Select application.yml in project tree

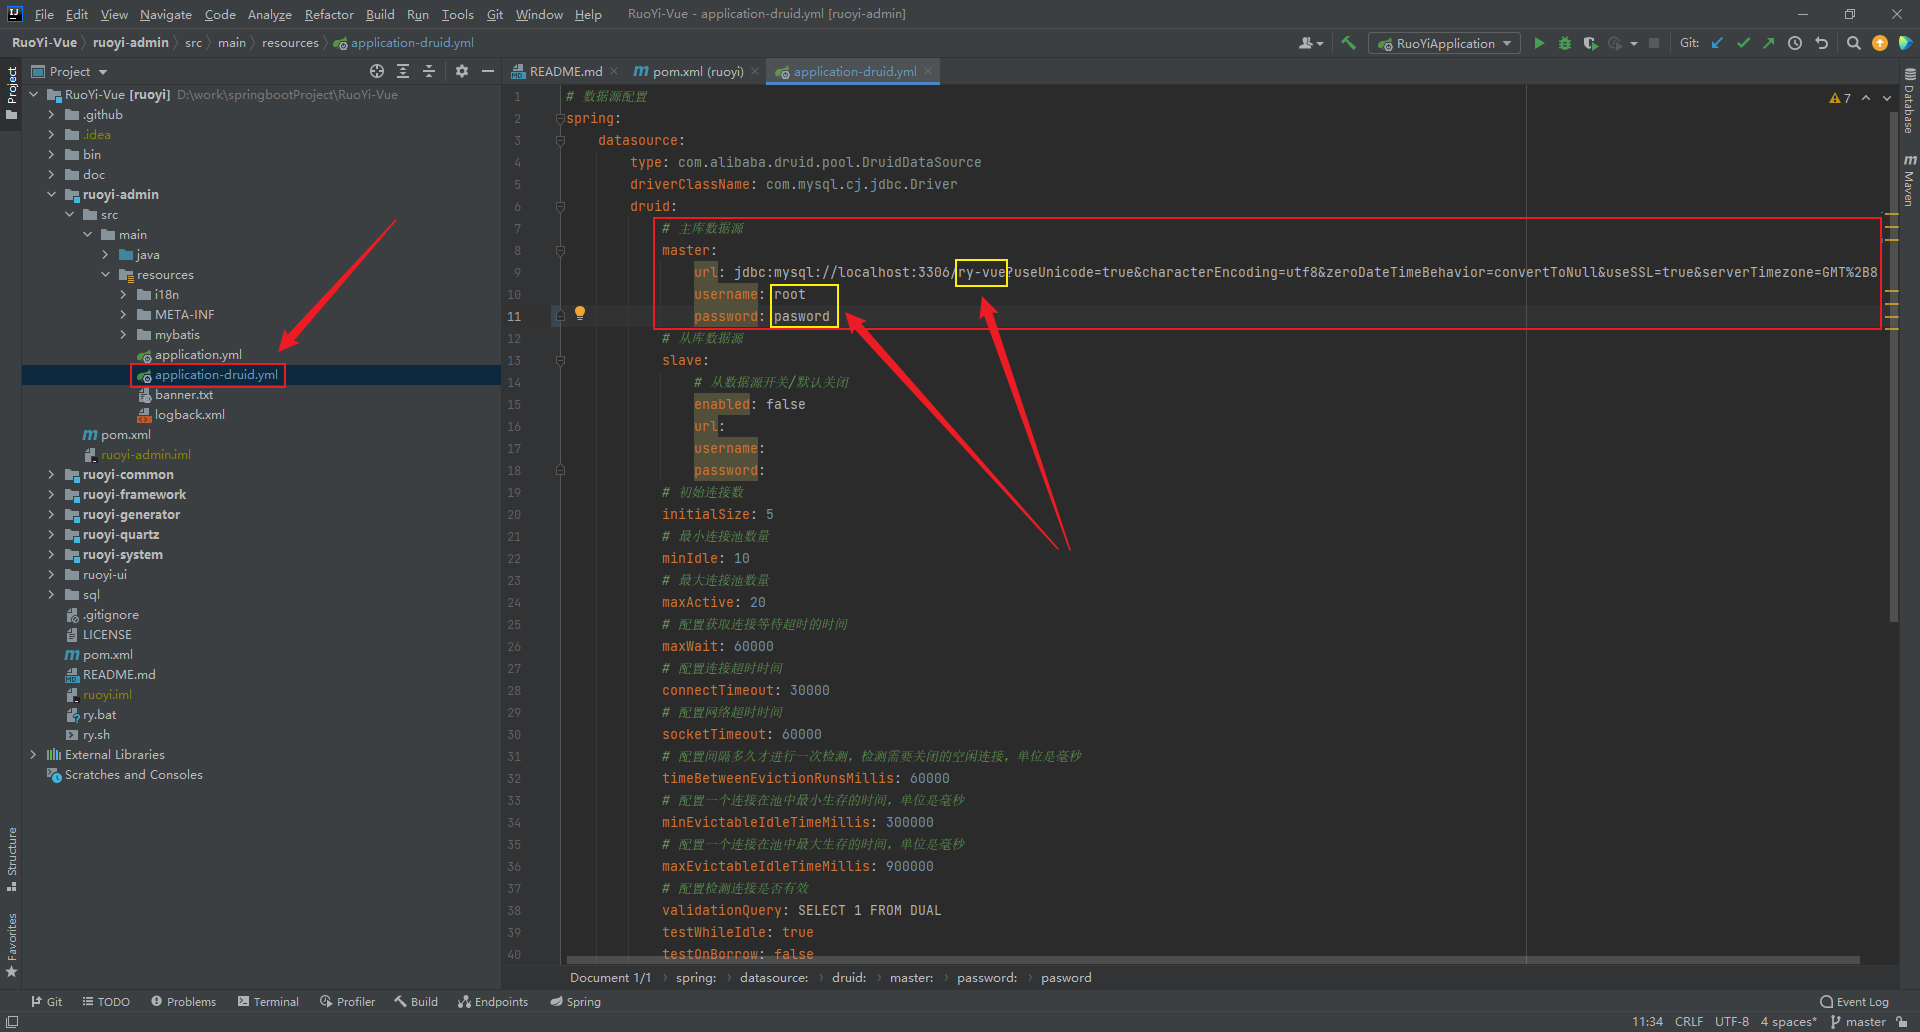tap(198, 354)
